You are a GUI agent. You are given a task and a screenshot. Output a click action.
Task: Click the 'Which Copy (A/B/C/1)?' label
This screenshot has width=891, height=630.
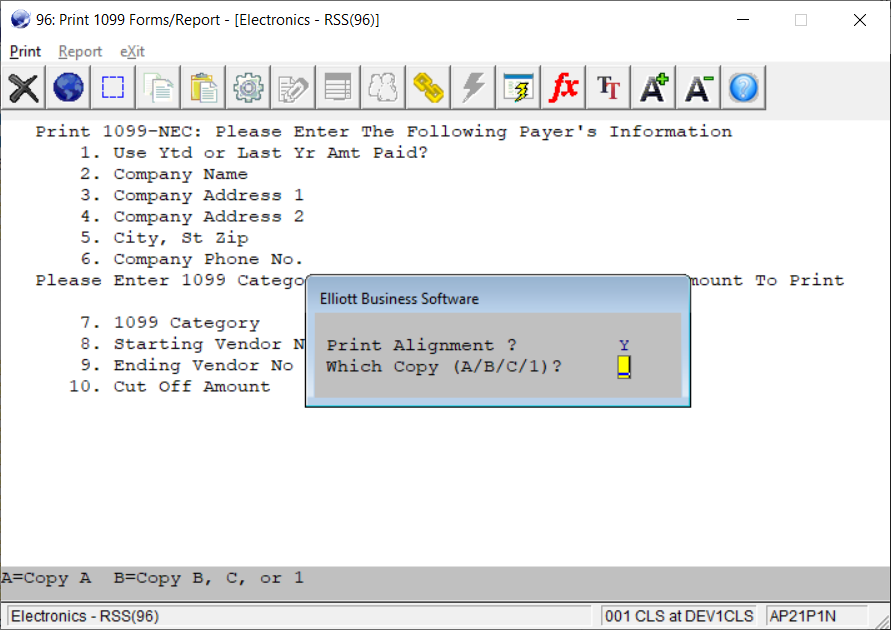(x=444, y=366)
